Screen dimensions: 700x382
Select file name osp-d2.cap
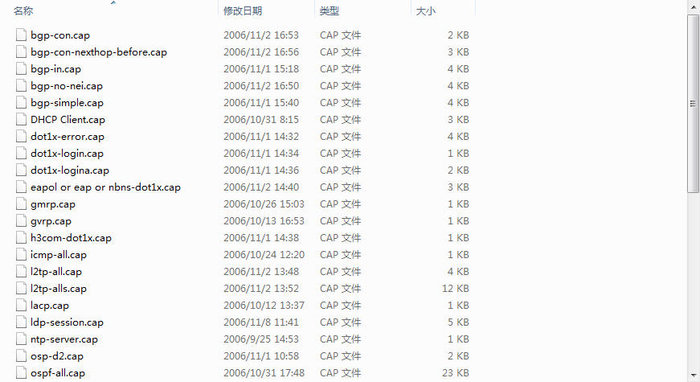click(x=57, y=356)
